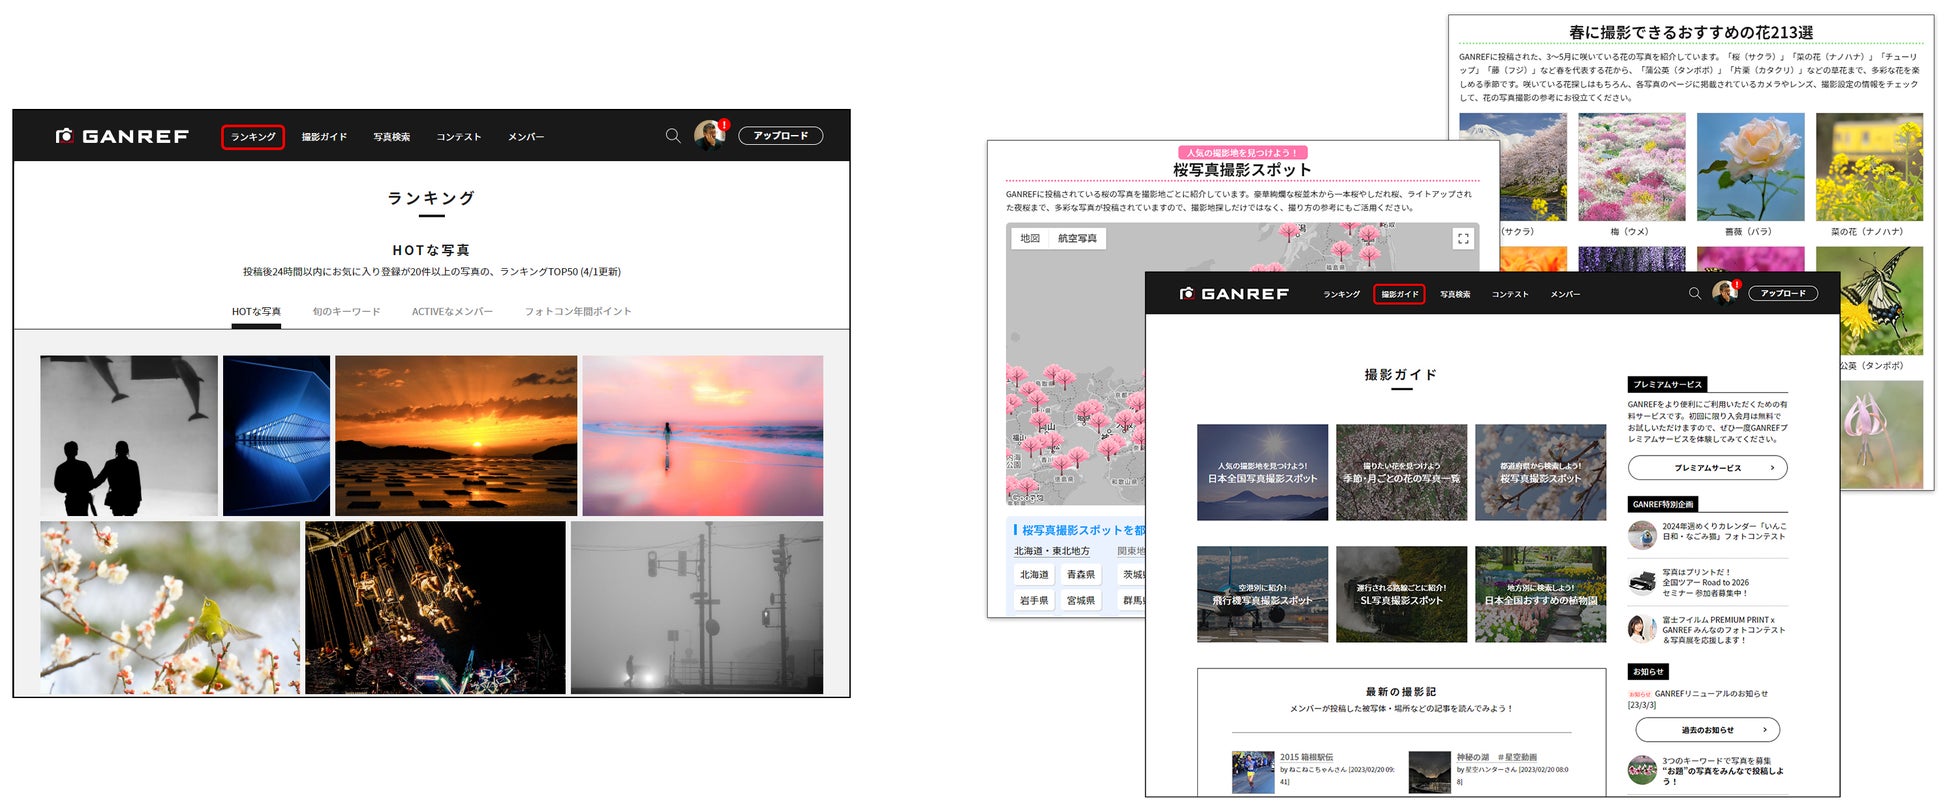Open the bird on plum blossoms thumbnail
This screenshot has height=807, width=1950.
click(170, 608)
